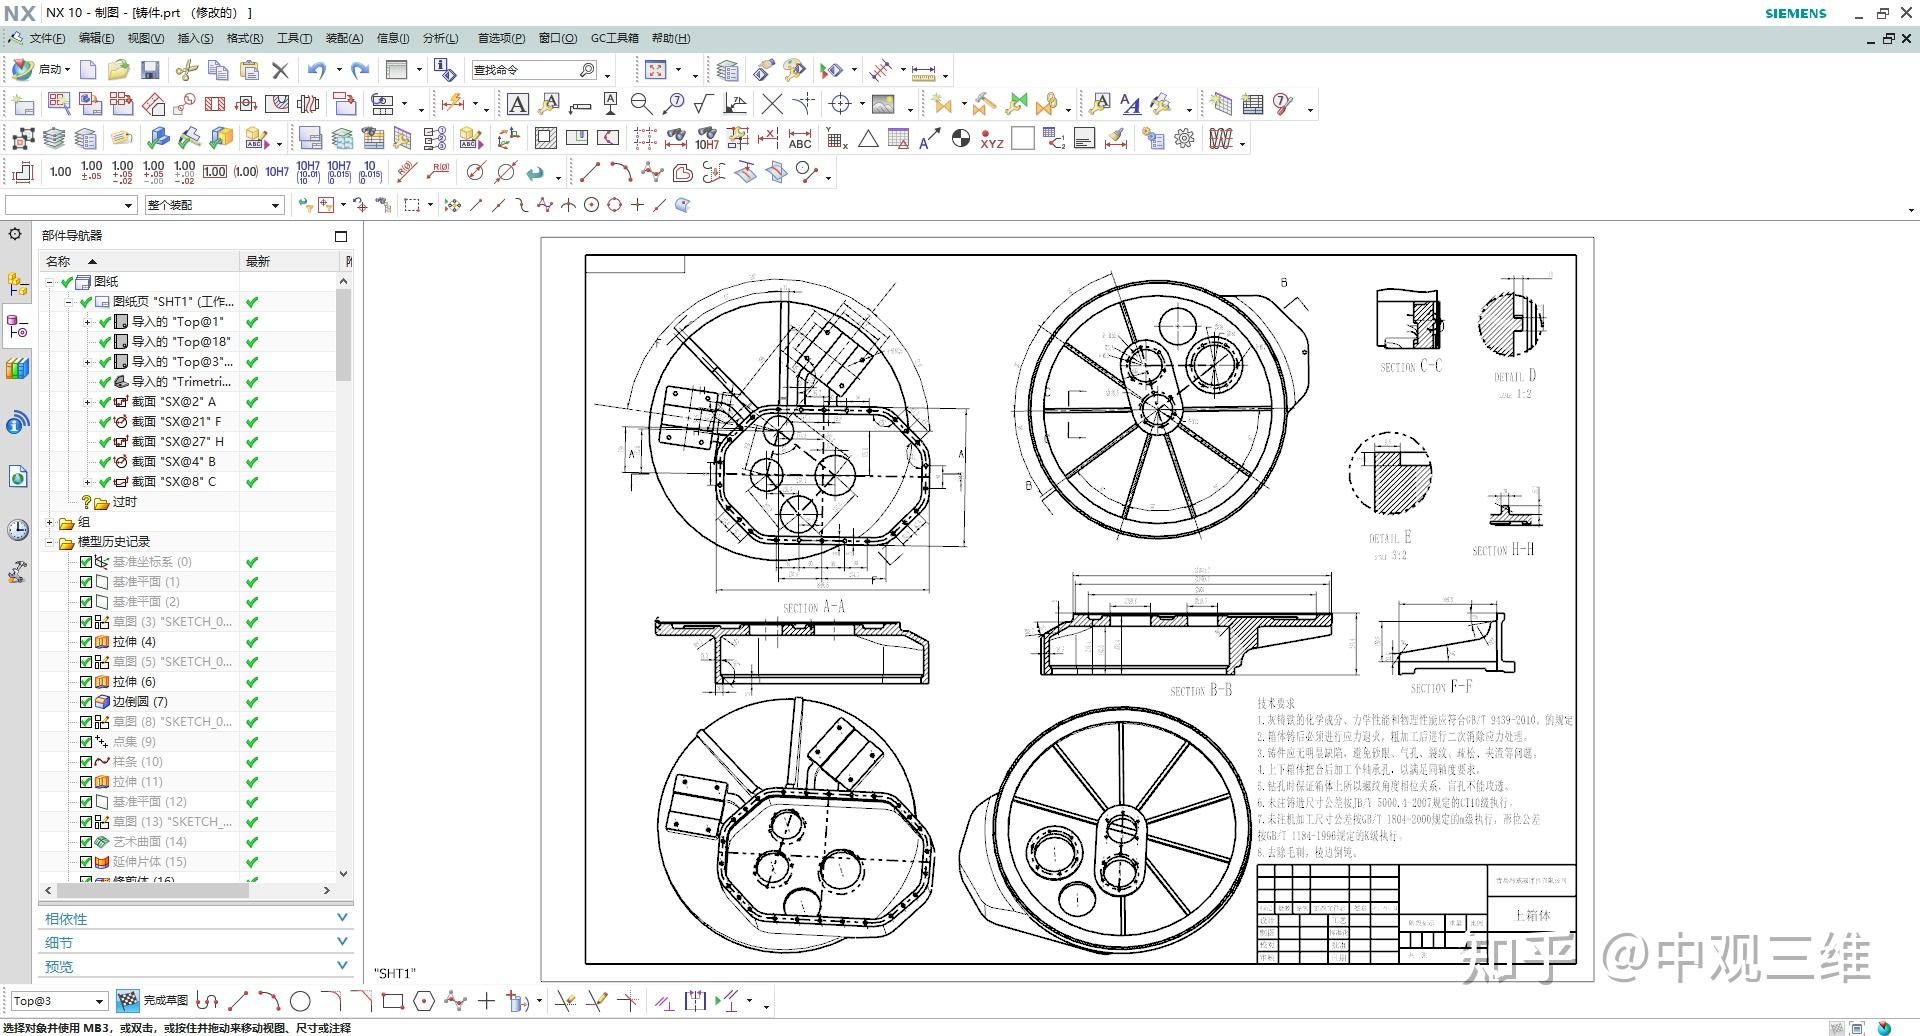The height and width of the screenshot is (1036, 1920).
Task: Click the surface finish symbol icon
Action: point(703,104)
